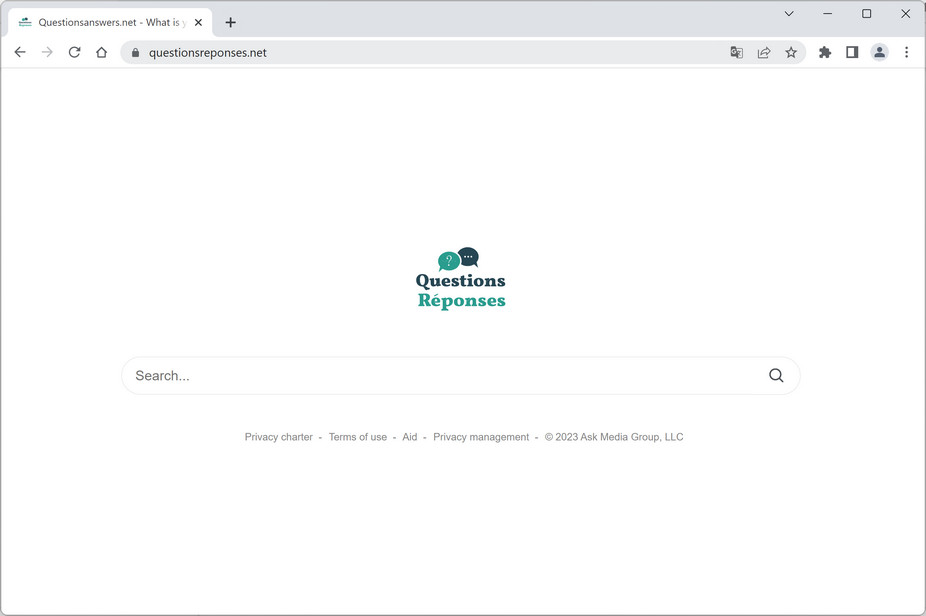Open the Terms of use link
Viewport: 926px width, 616px height.
[357, 437]
